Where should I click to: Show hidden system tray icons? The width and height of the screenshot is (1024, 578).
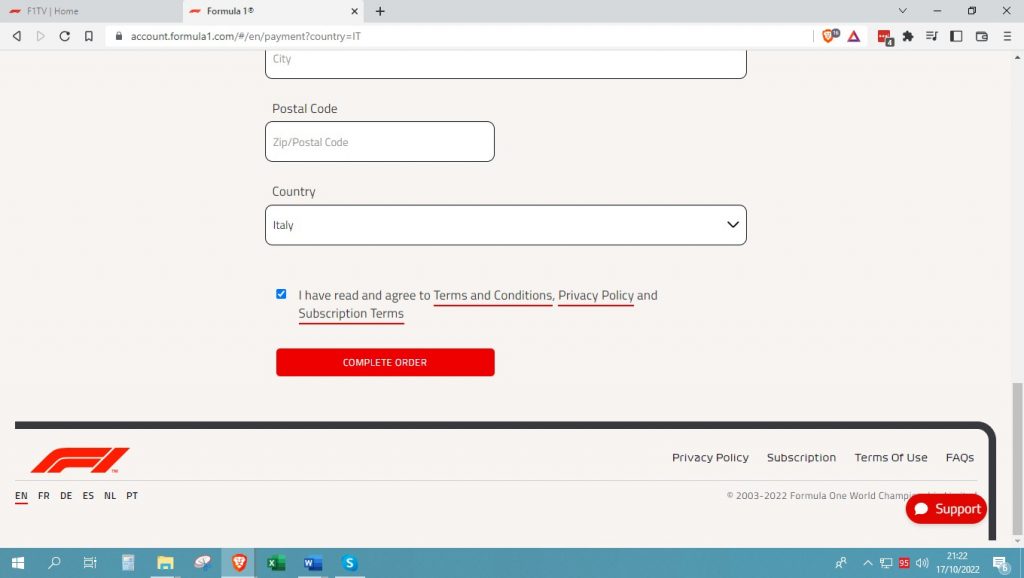tap(867, 563)
